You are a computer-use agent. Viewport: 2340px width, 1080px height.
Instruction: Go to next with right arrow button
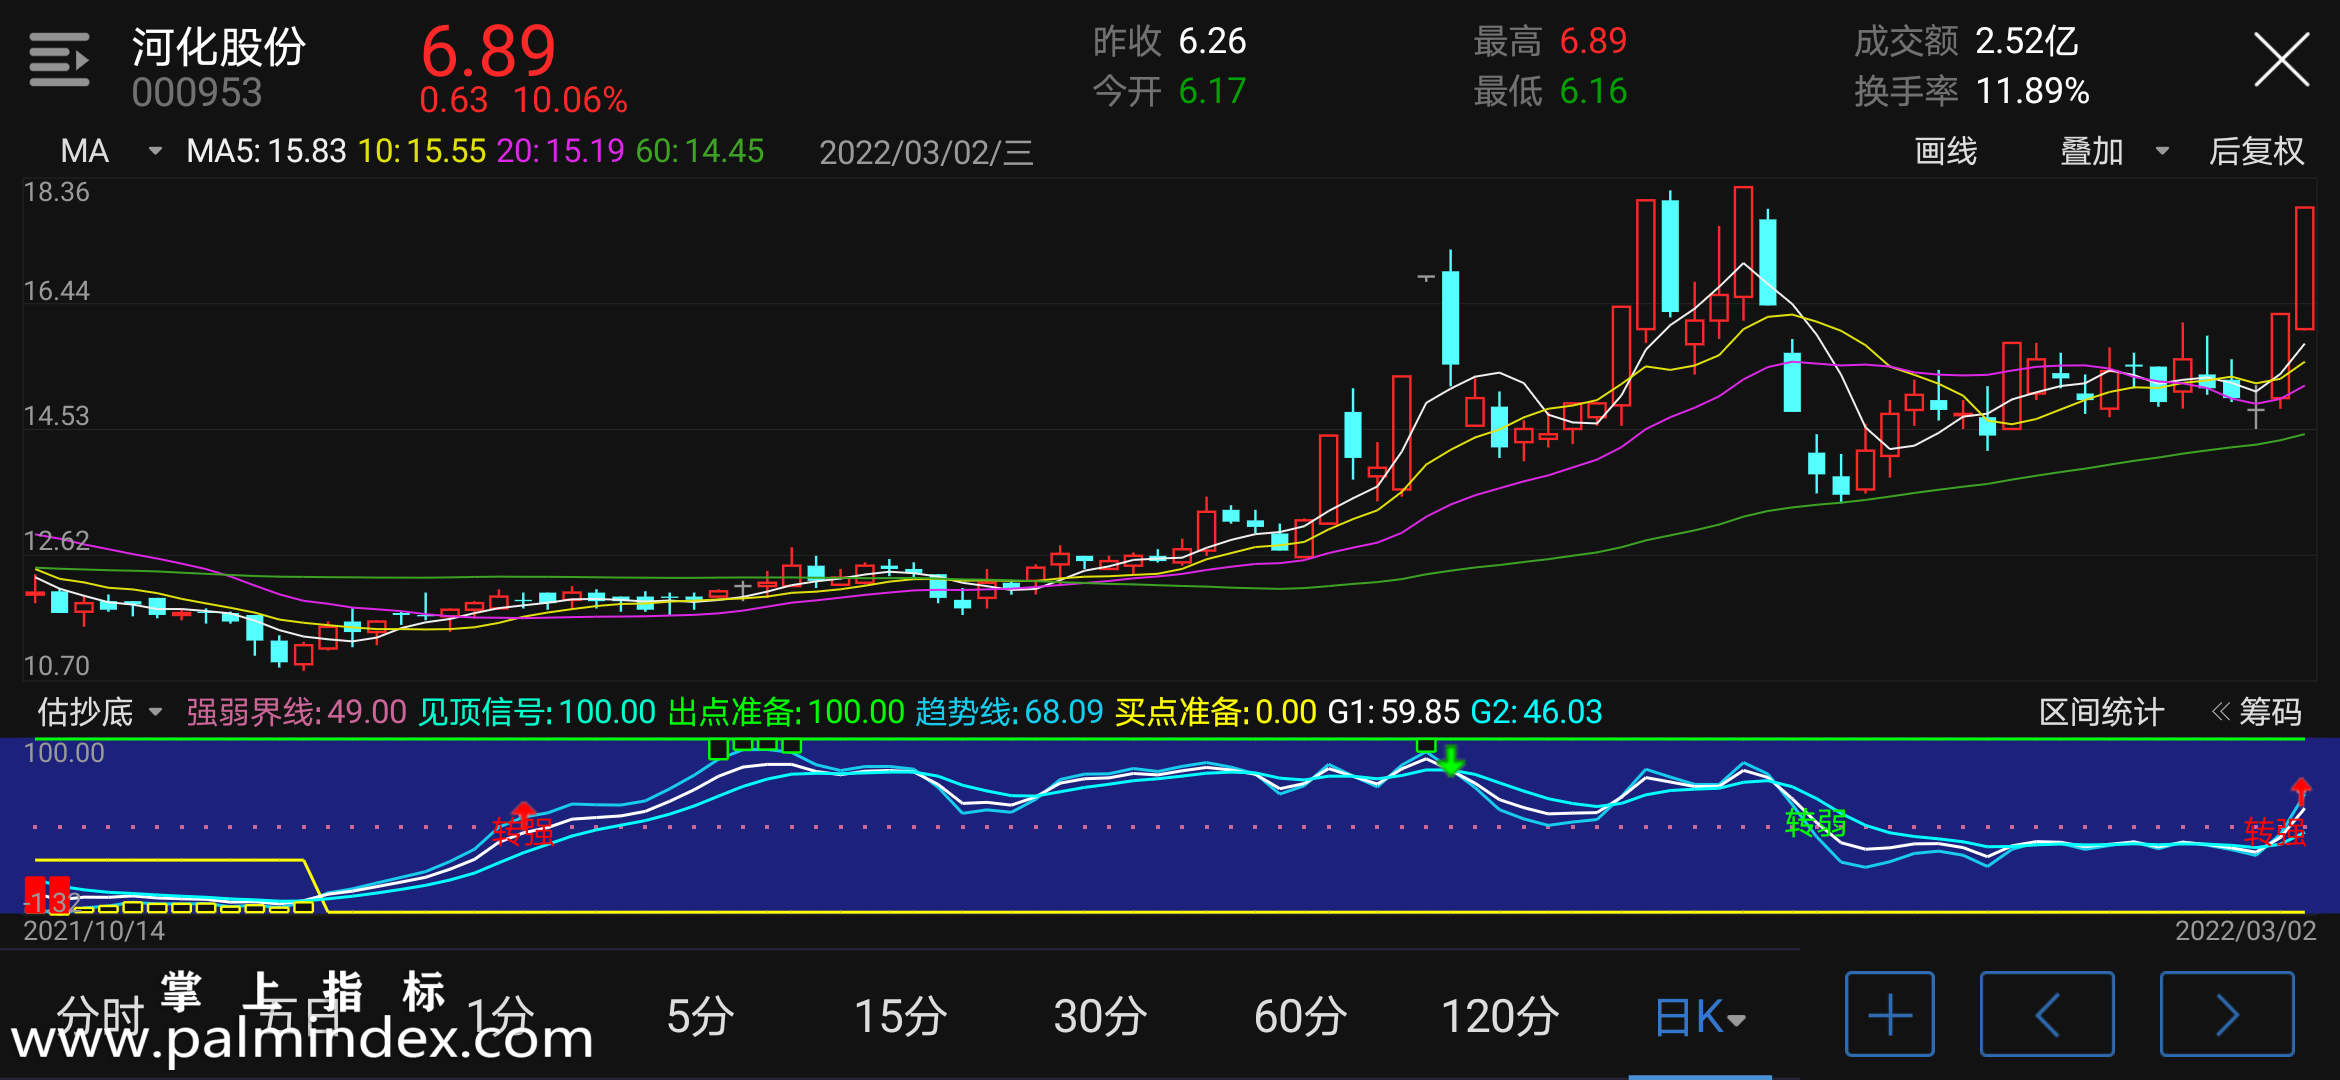(x=2227, y=1014)
